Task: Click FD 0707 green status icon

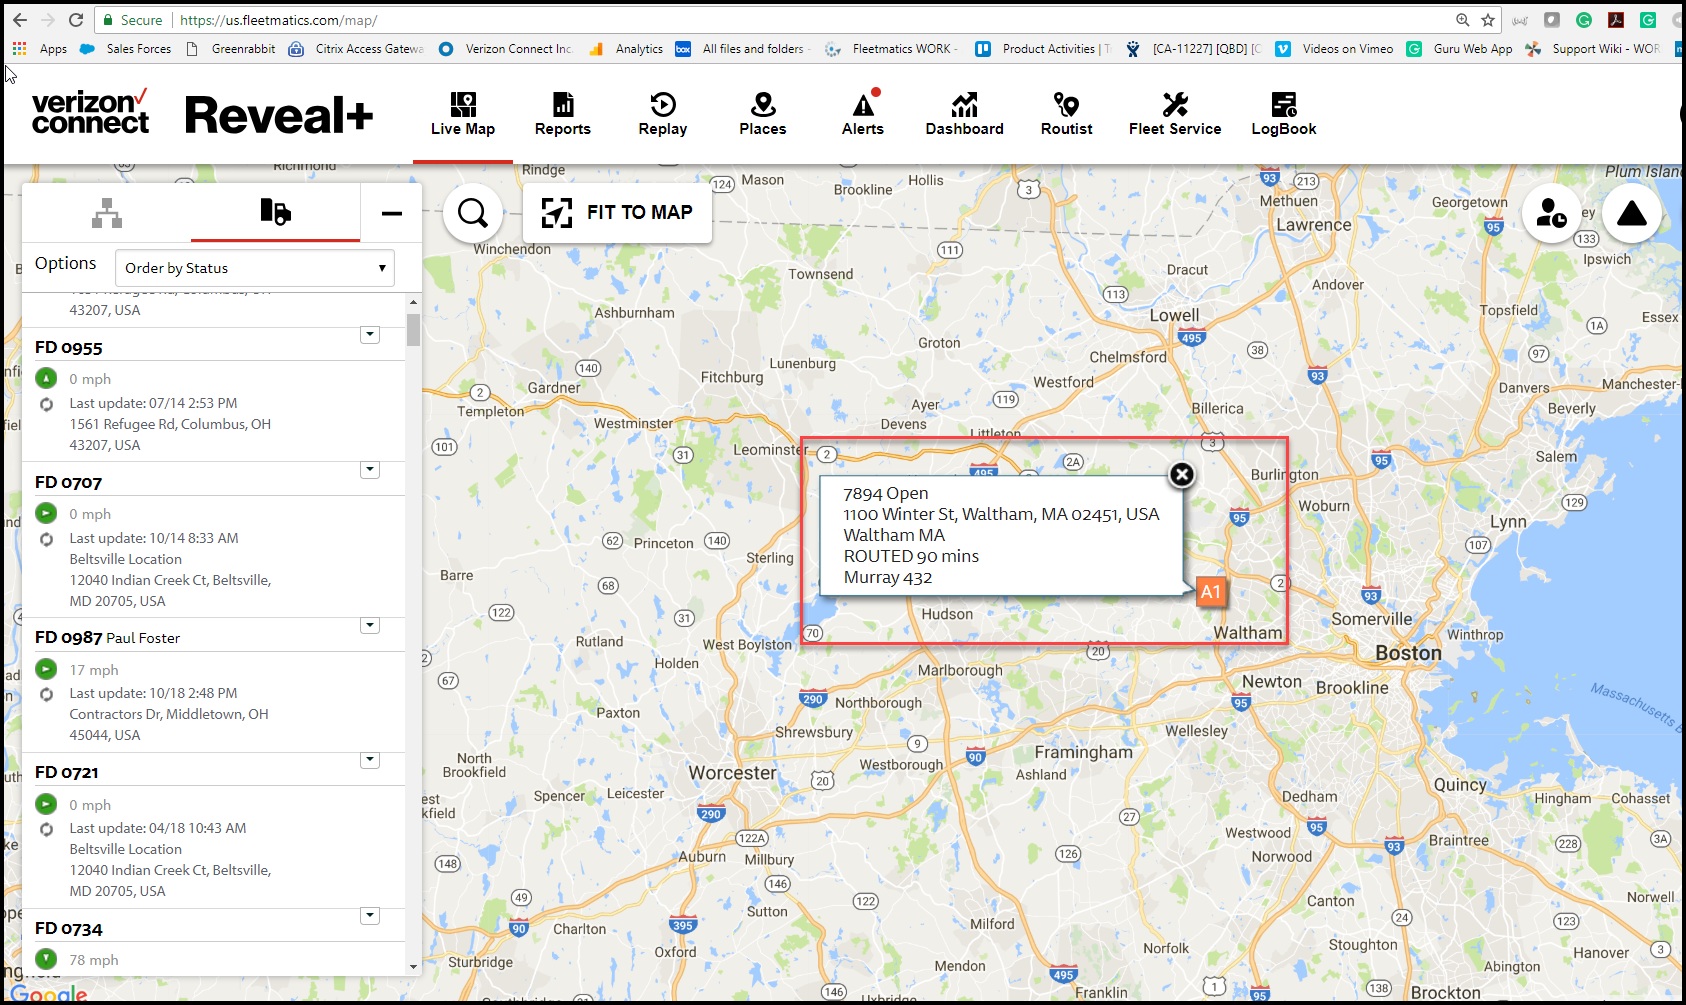Action: (46, 513)
